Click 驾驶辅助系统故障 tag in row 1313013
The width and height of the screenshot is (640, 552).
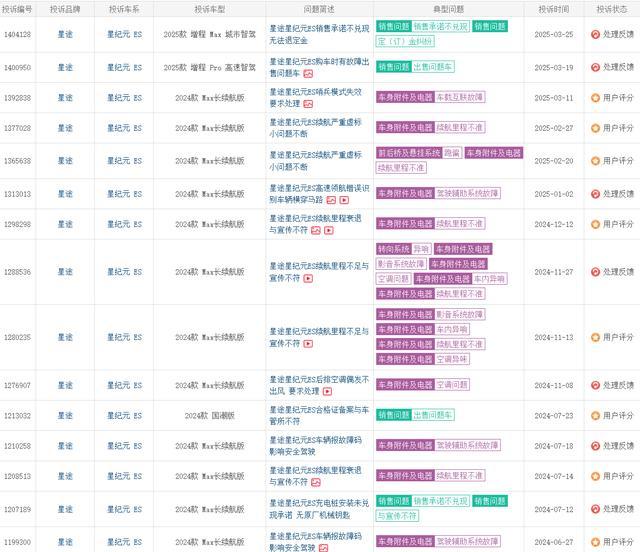coord(467,193)
